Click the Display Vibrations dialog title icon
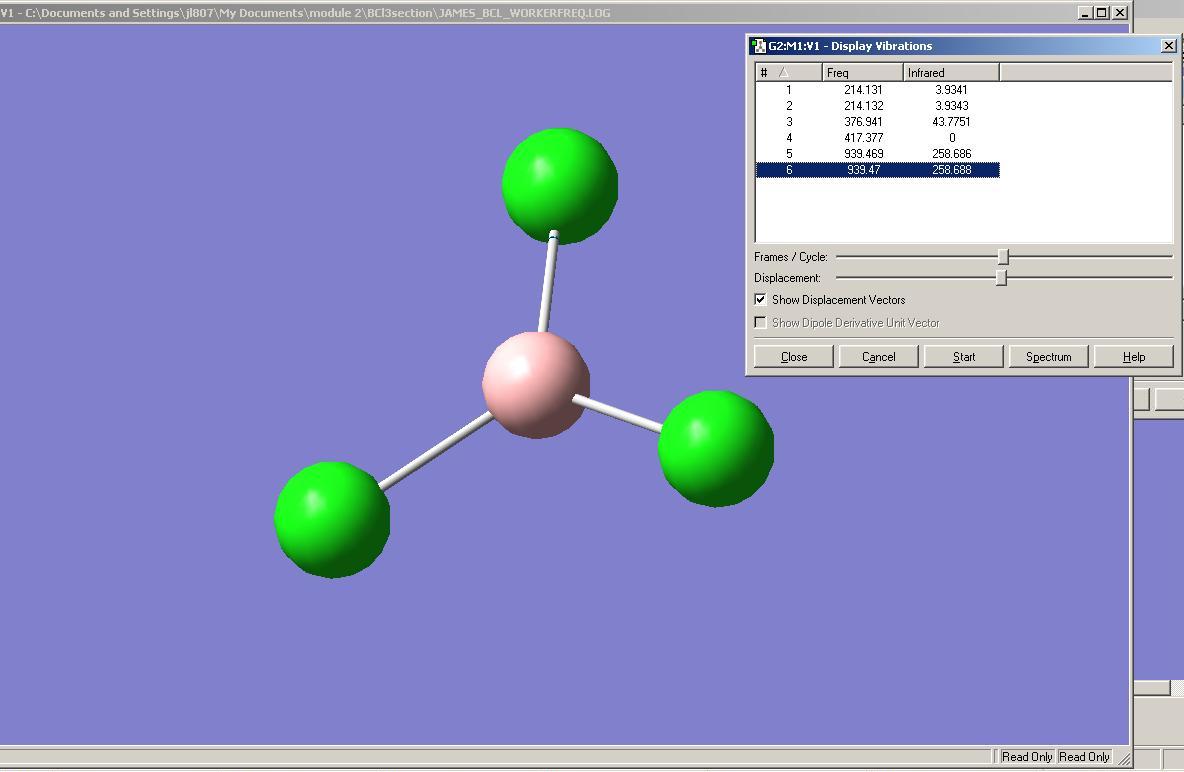 coord(758,46)
